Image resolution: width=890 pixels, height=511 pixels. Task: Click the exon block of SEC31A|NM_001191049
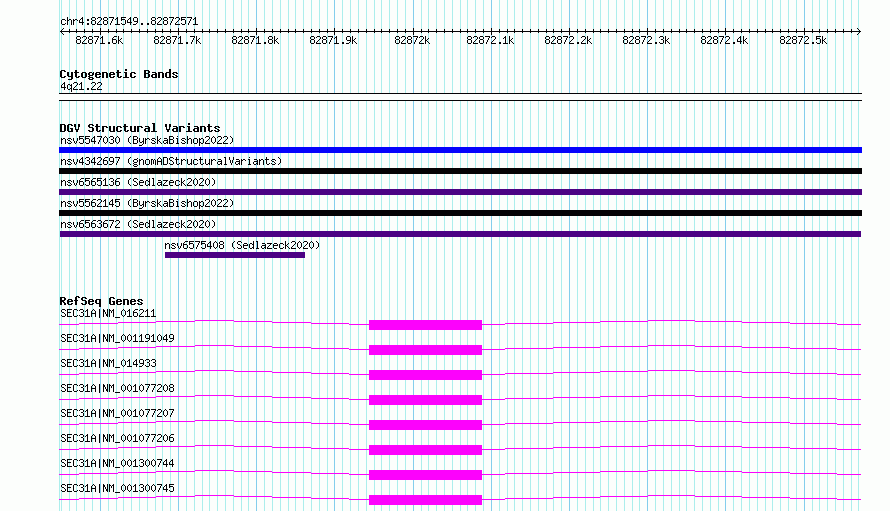pos(425,350)
